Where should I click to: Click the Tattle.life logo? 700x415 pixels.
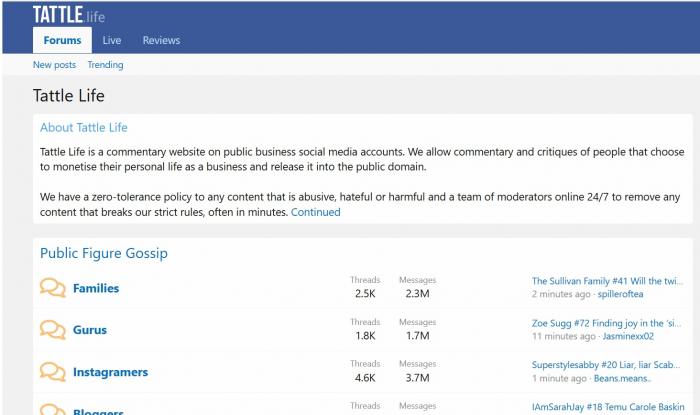click(x=69, y=15)
